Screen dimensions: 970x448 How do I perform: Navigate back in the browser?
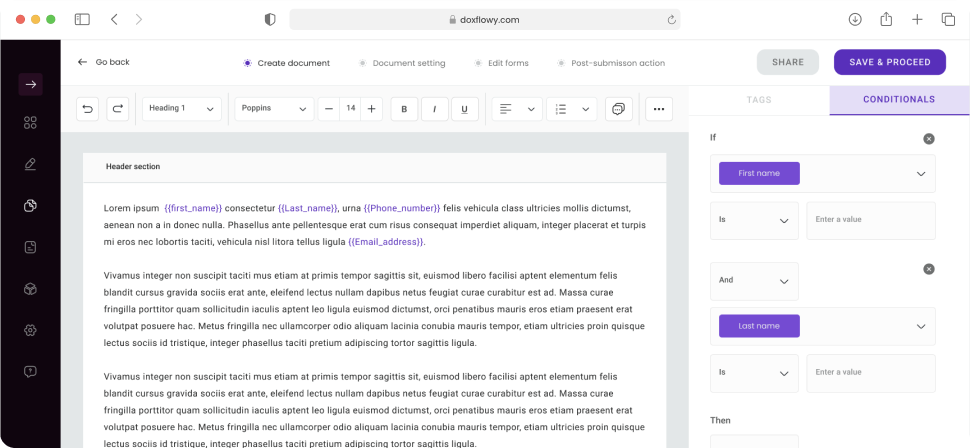tap(114, 19)
